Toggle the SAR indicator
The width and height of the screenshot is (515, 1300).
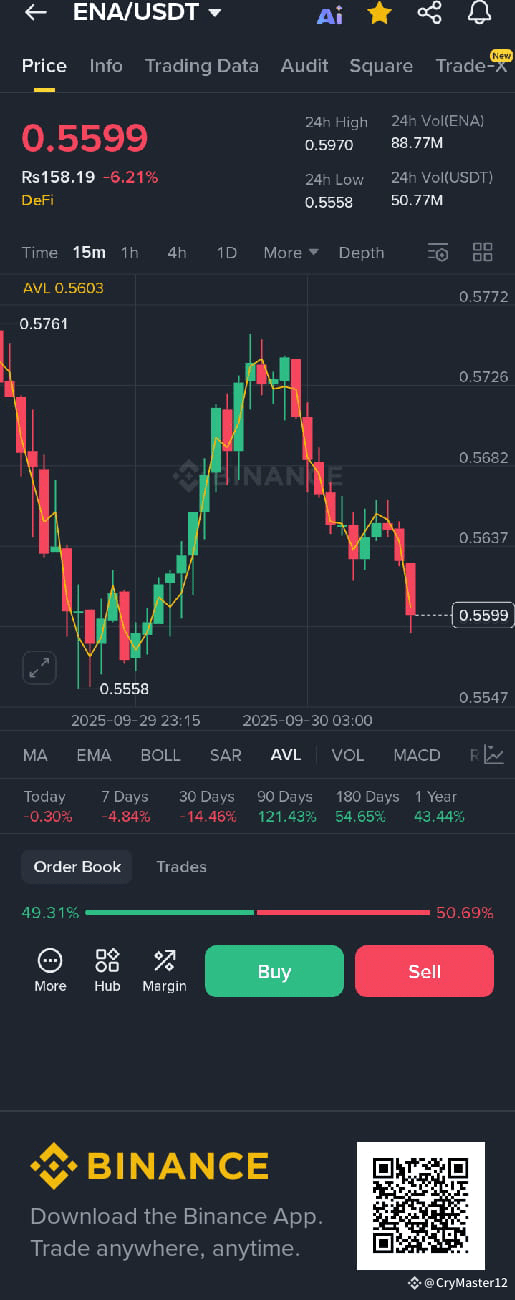(x=226, y=755)
